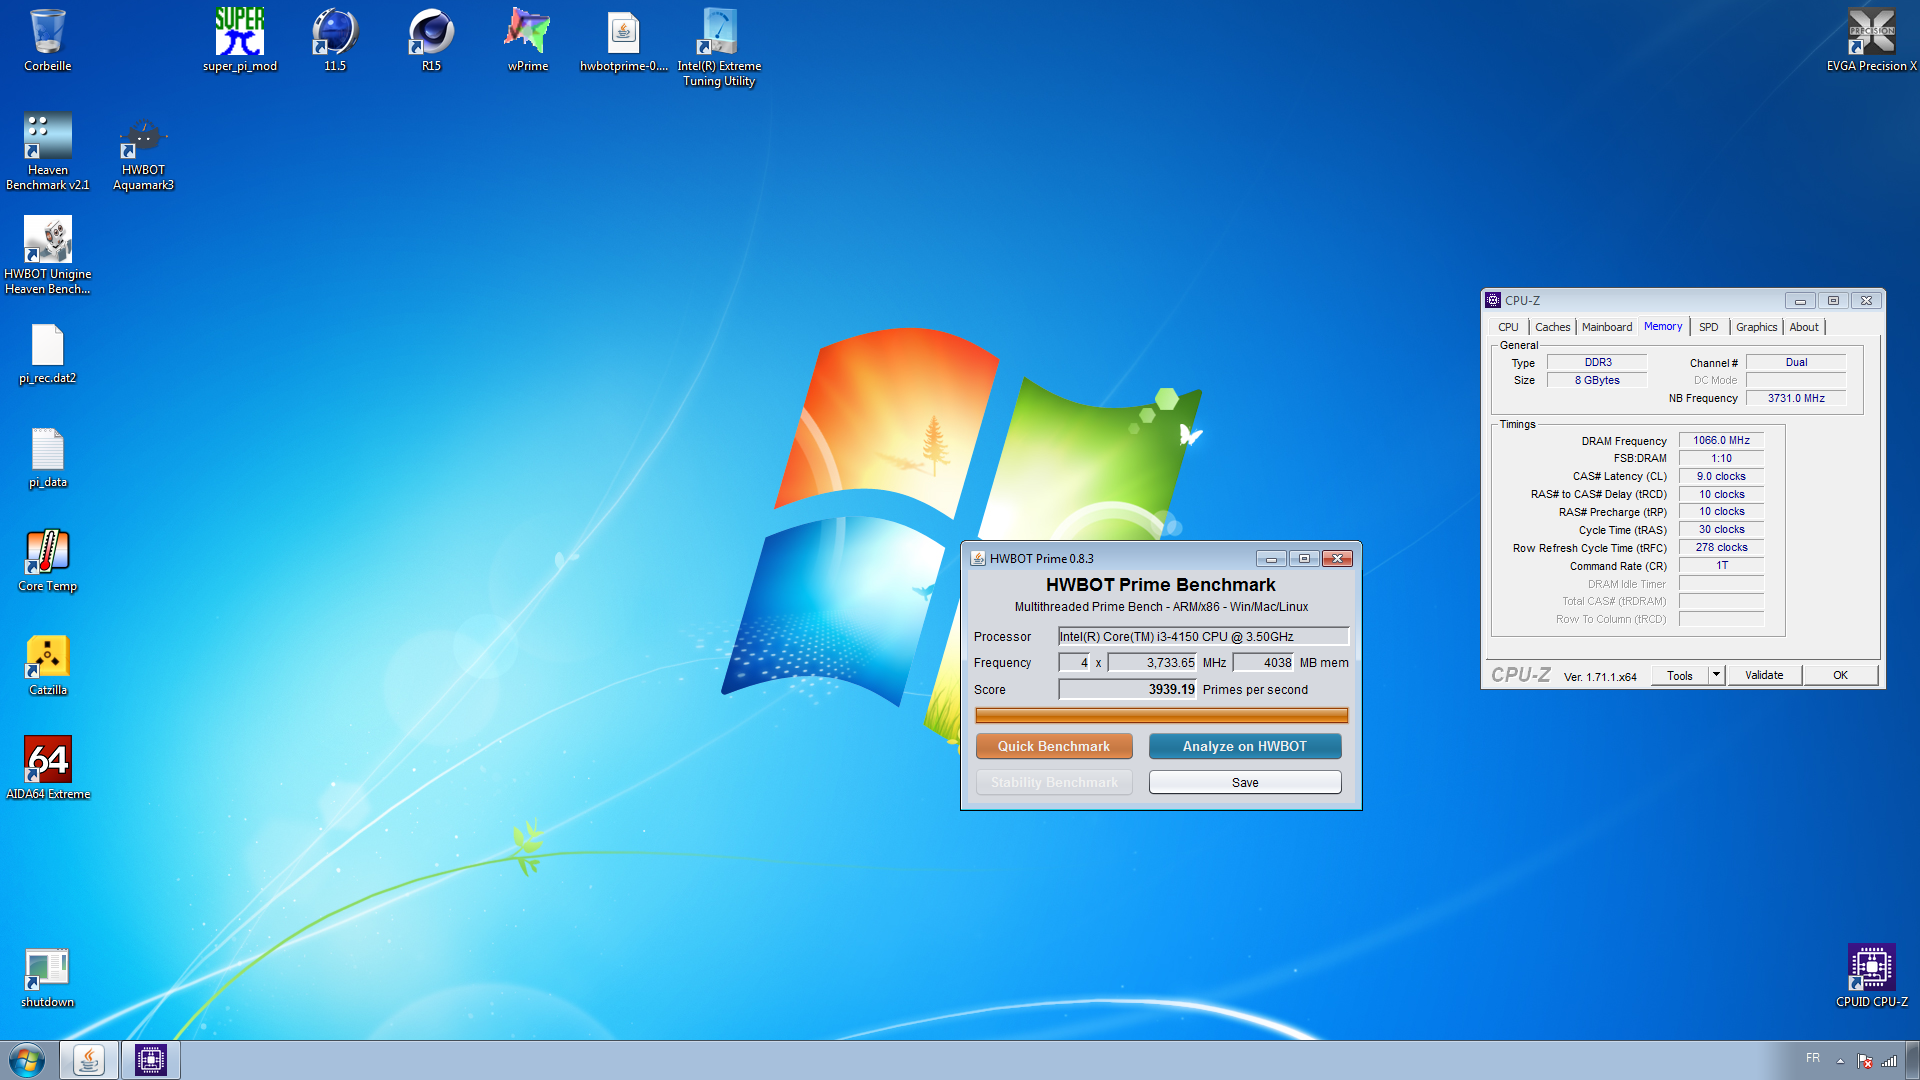Open the Corbeille recycle bin icon

47,40
